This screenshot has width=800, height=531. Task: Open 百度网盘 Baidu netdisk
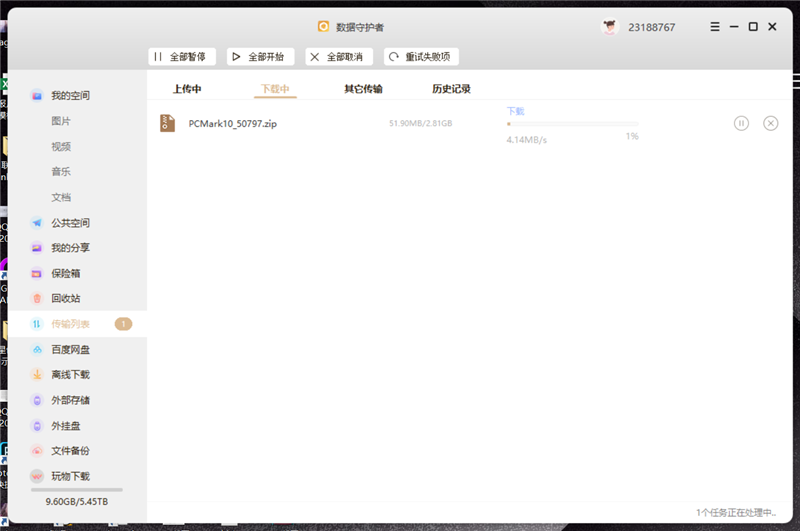click(70, 350)
